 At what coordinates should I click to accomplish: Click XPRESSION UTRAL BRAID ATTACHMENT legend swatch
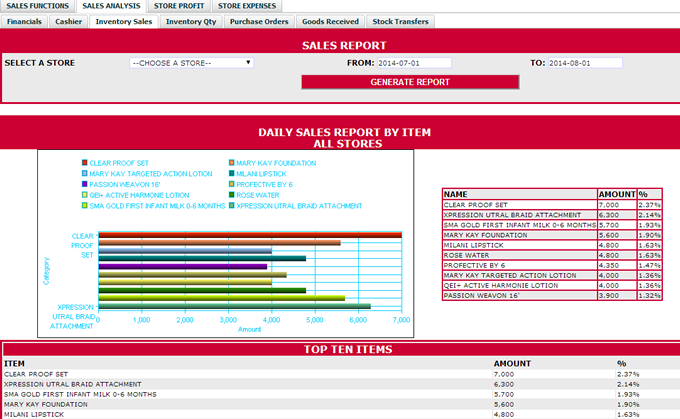tap(232, 206)
